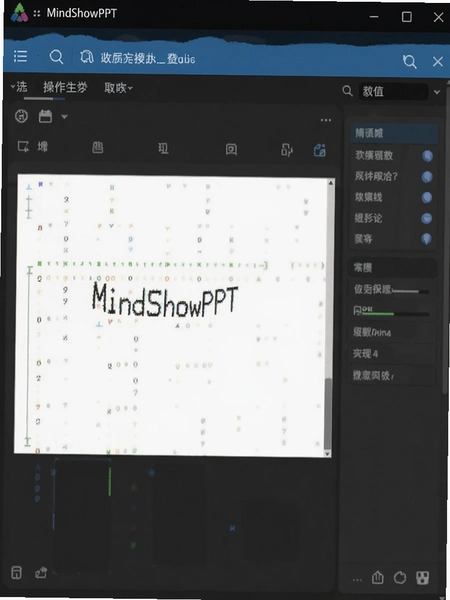Maximize the MindShowPPT window
The height and width of the screenshot is (600, 450).
[407, 16]
